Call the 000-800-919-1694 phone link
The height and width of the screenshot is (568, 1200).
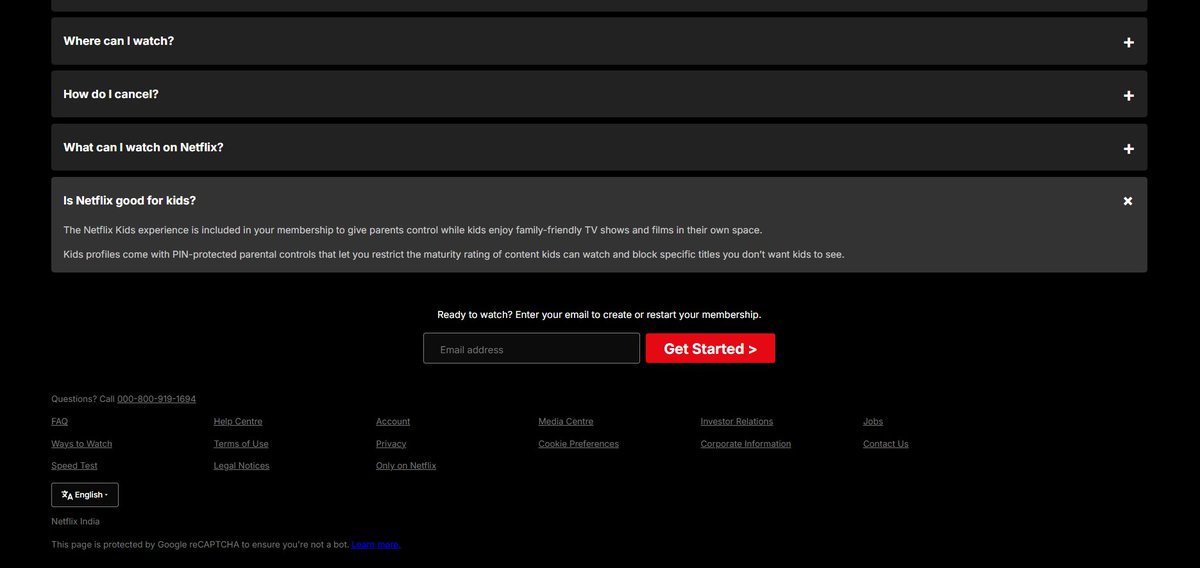pos(156,399)
